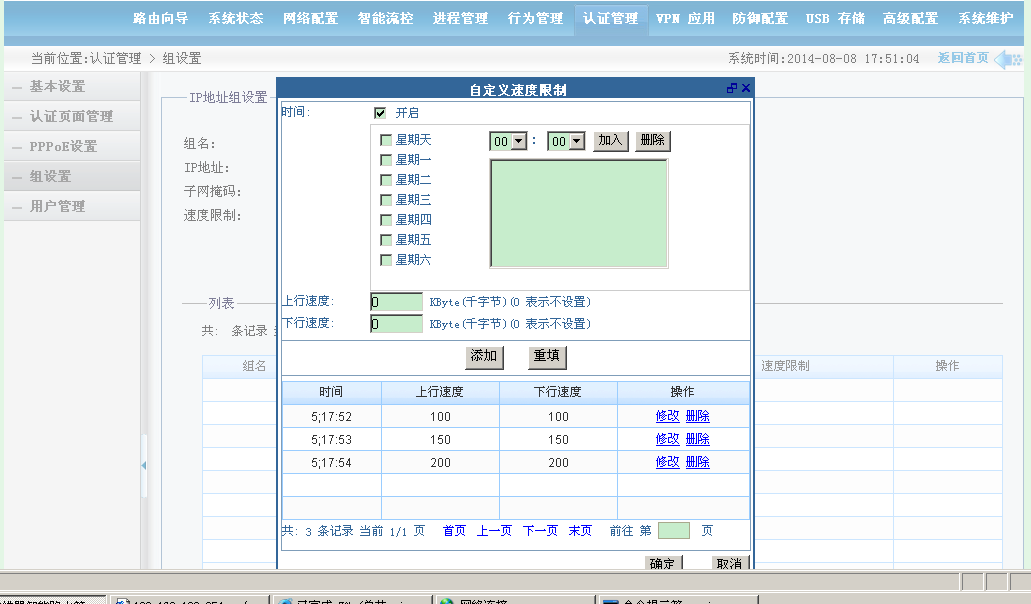This screenshot has height=604, width=1031.
Task: Click 删除 link for the 5;17:54 row
Action: pyautogui.click(x=697, y=462)
